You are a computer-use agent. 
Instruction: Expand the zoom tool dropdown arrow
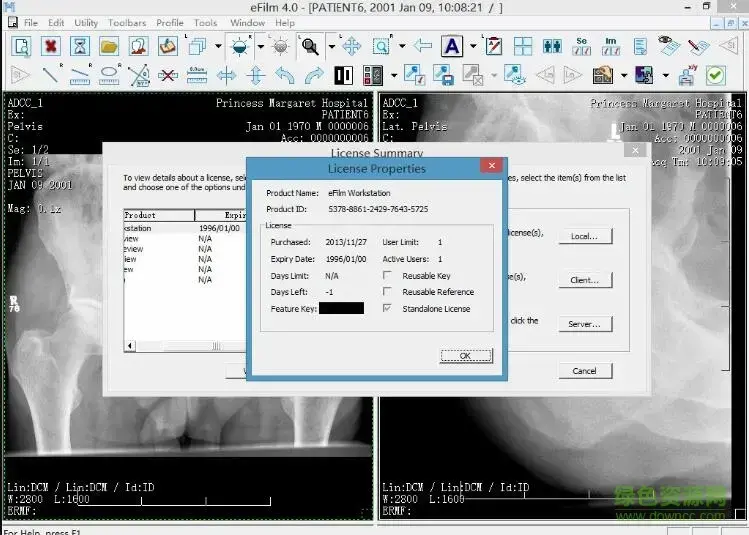[331, 46]
